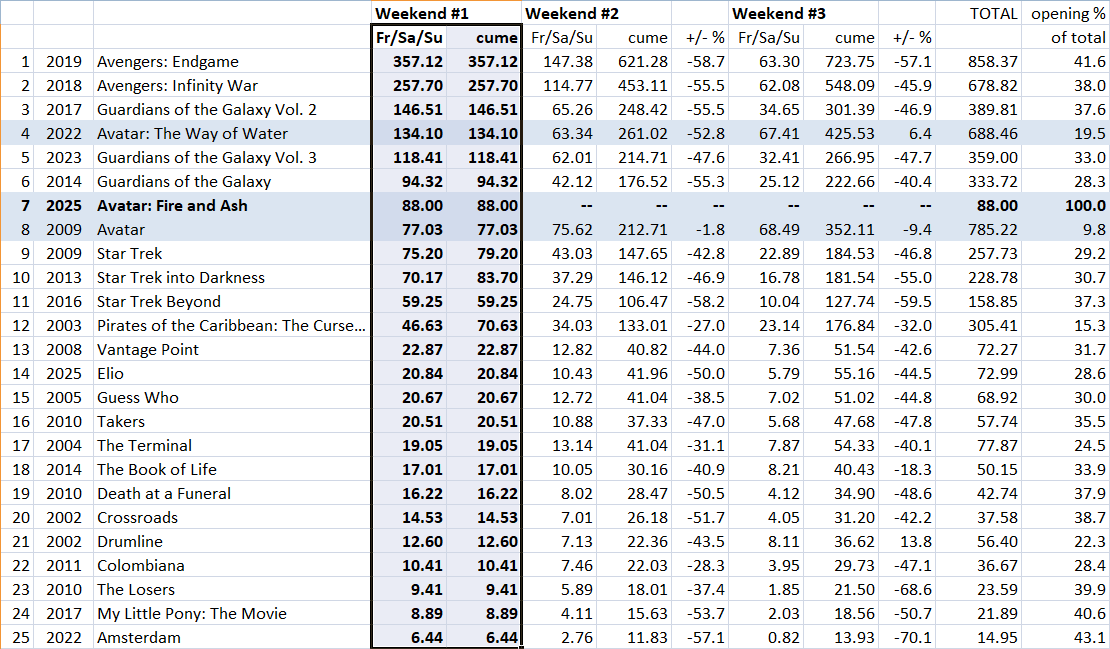Click the 13.8 positive change for Drumline

(x=918, y=541)
